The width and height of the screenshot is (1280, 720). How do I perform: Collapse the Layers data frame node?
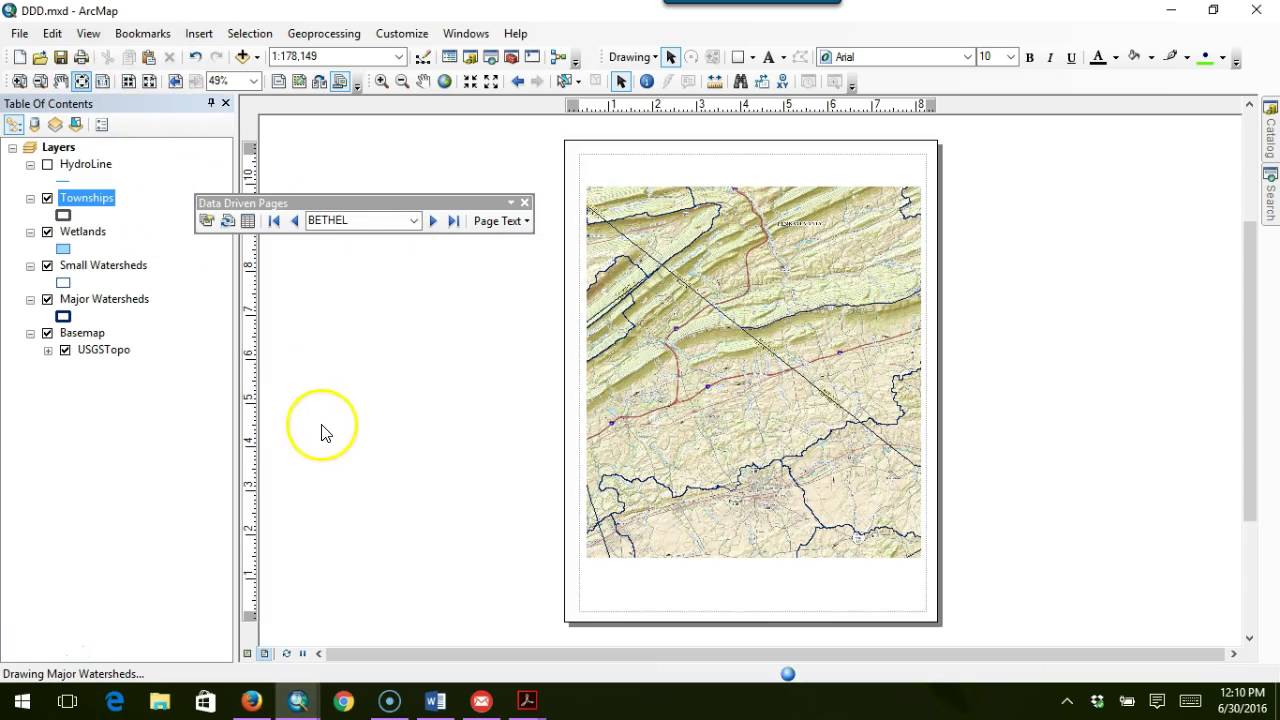click(12, 148)
